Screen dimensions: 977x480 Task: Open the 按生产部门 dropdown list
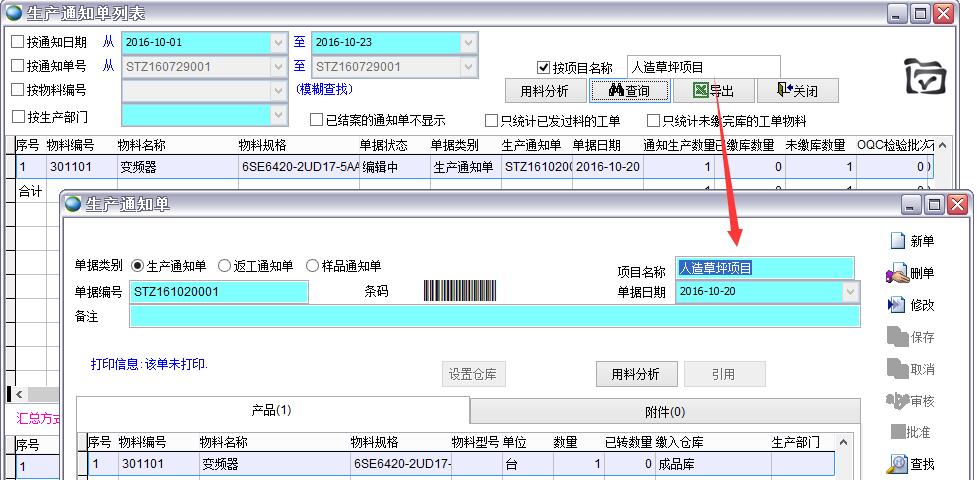click(x=278, y=116)
